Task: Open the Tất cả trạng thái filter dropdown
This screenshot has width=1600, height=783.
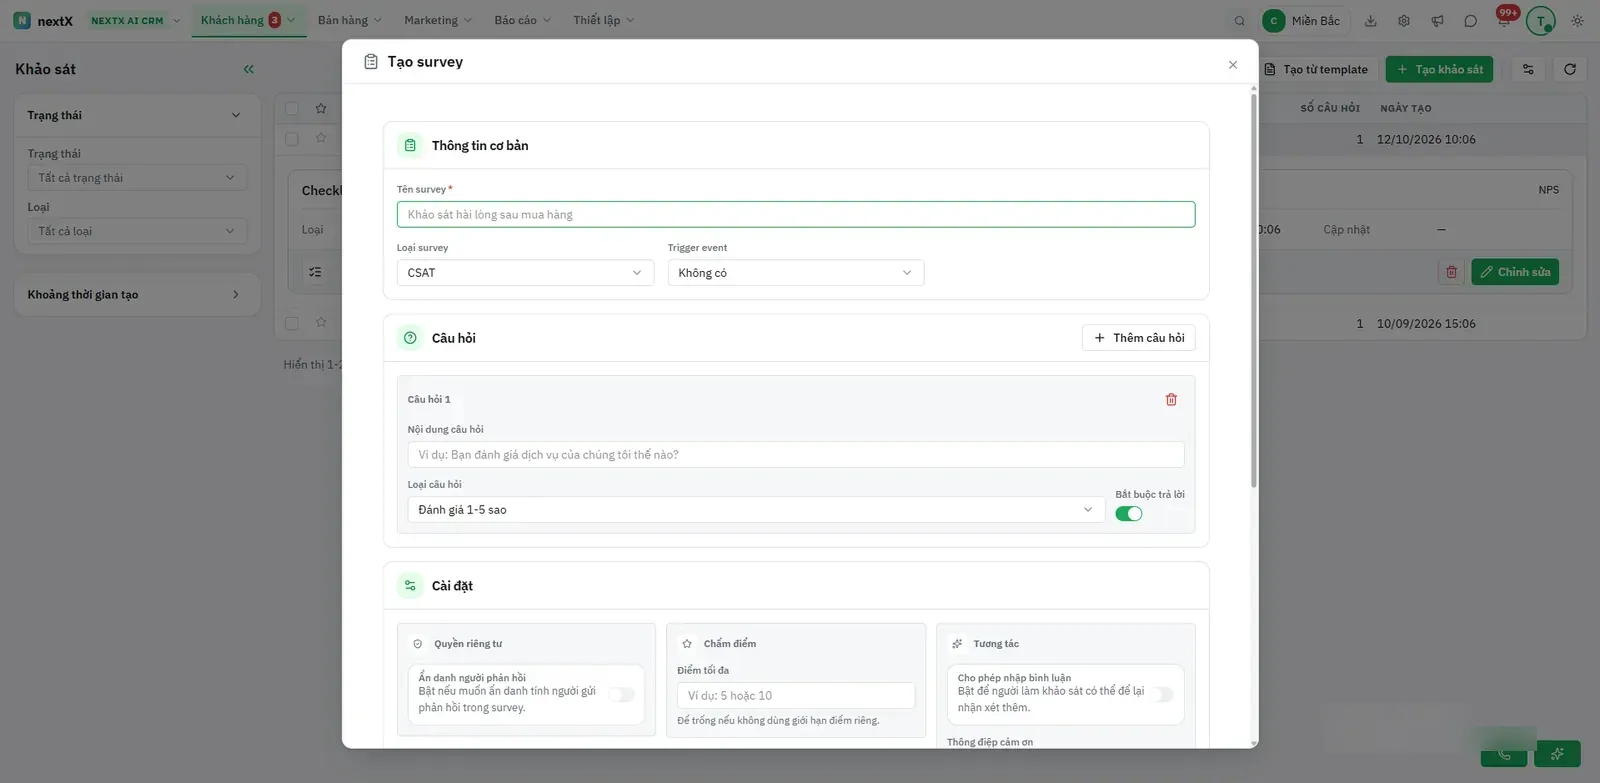Action: pos(137,178)
